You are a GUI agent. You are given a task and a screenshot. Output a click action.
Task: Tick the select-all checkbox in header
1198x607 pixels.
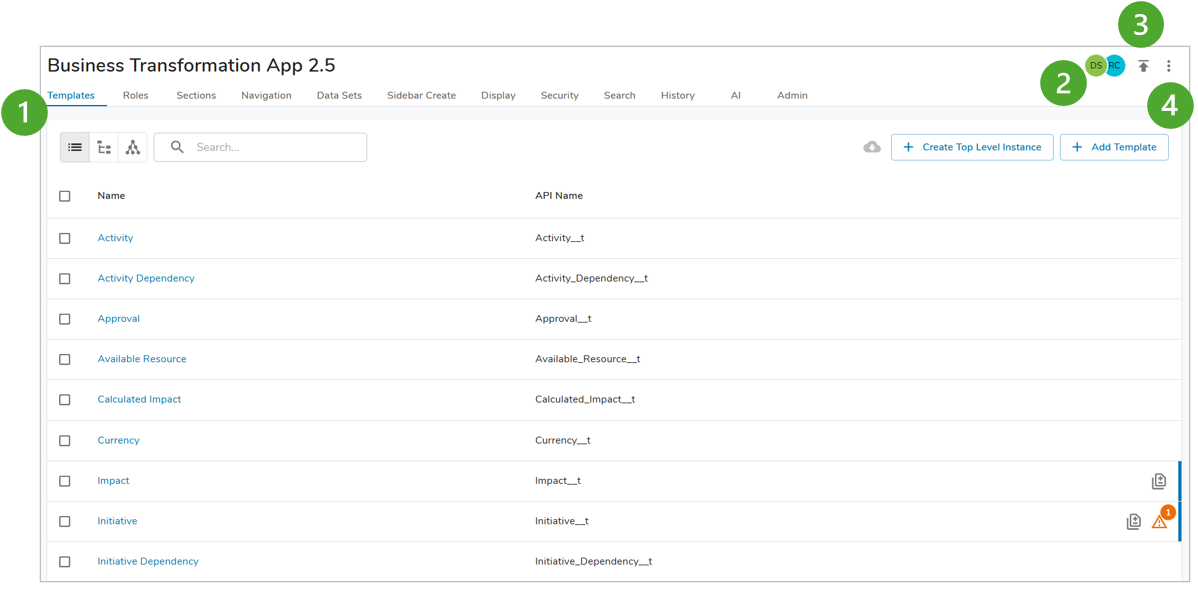(x=65, y=197)
